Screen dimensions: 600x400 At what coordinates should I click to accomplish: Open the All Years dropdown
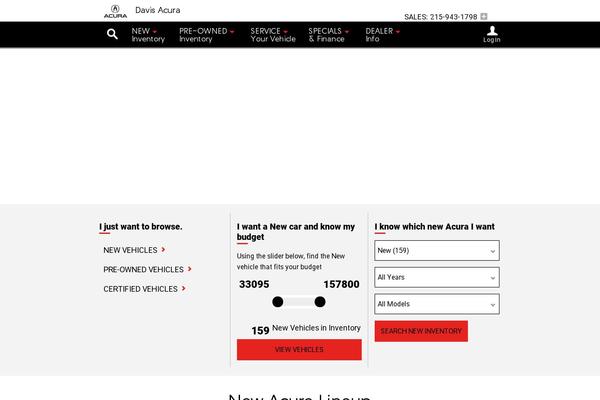click(x=437, y=277)
